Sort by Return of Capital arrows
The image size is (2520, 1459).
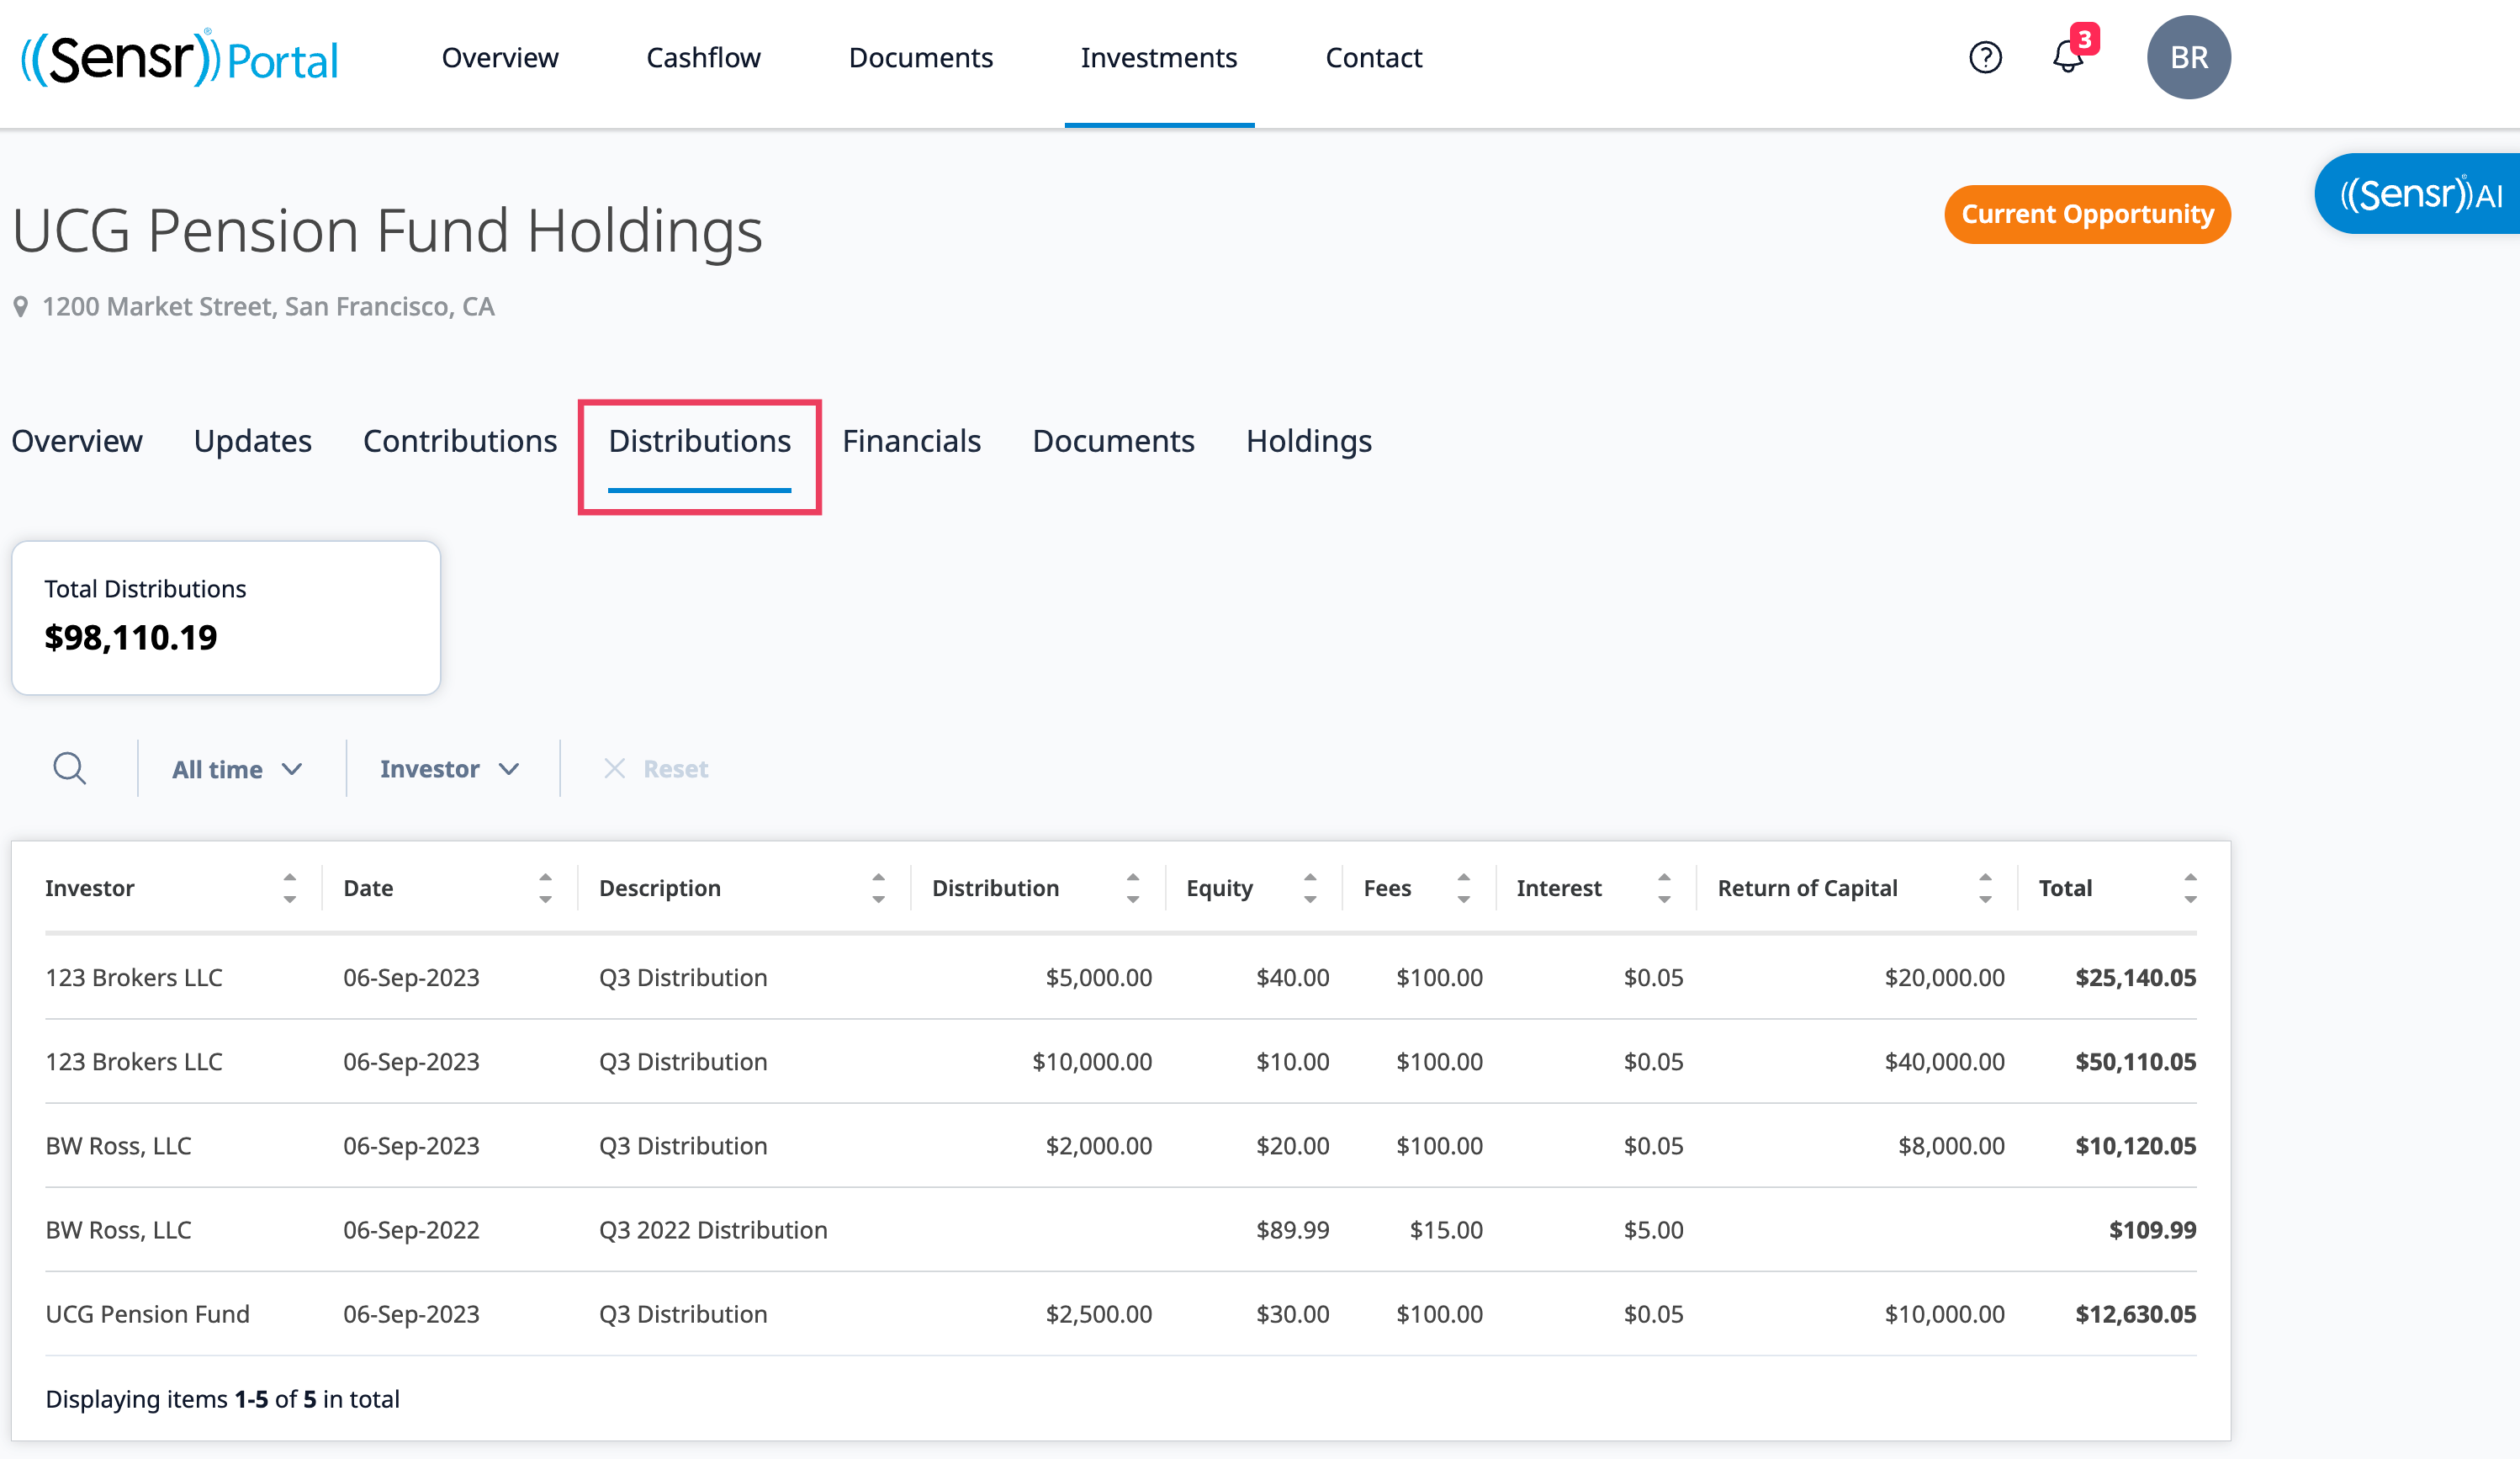1985,888
